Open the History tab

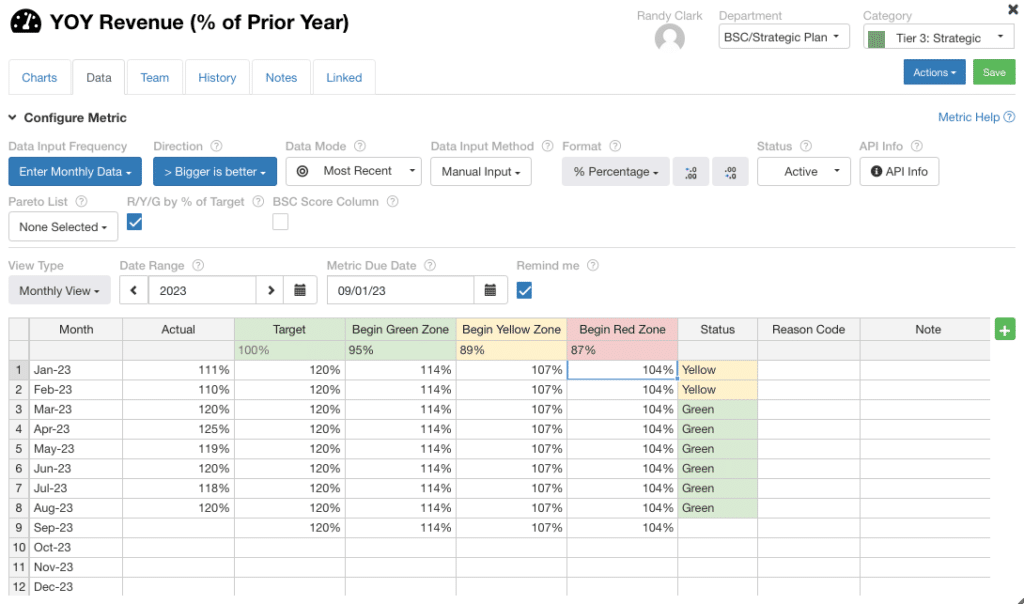click(217, 78)
